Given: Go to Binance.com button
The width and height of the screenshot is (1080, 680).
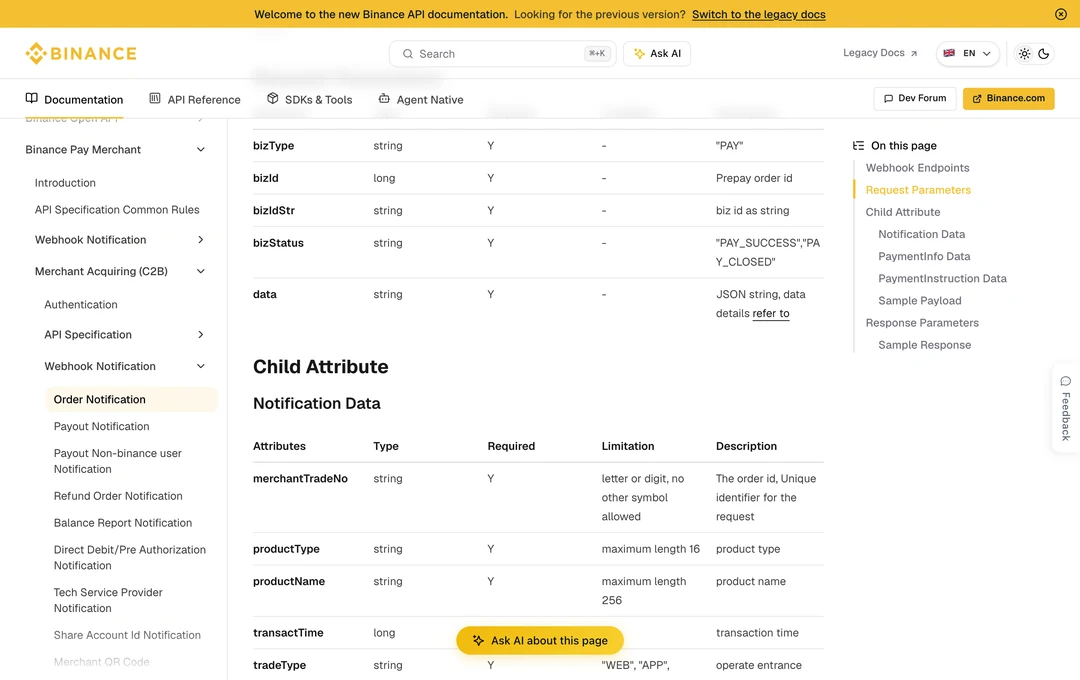Looking at the screenshot, I should (x=1008, y=99).
